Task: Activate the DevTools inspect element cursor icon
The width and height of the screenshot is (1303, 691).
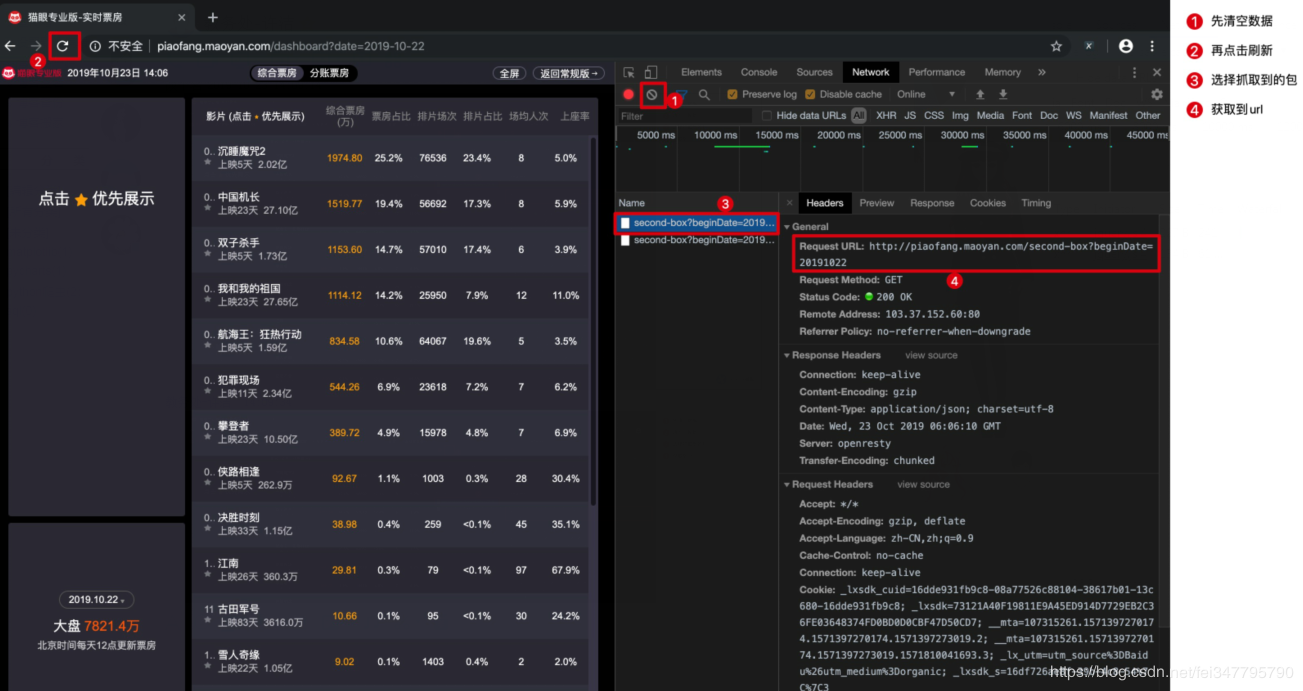Action: [629, 72]
